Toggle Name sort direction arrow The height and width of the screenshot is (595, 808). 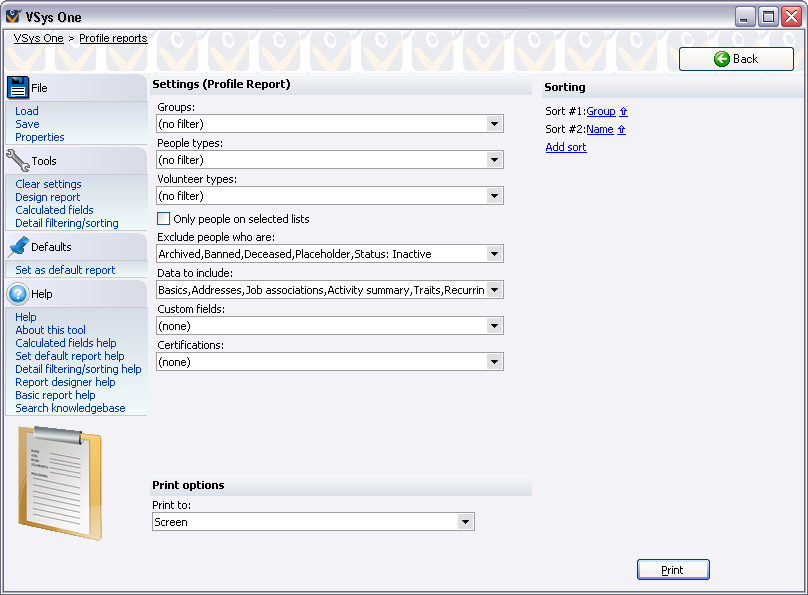pos(621,130)
